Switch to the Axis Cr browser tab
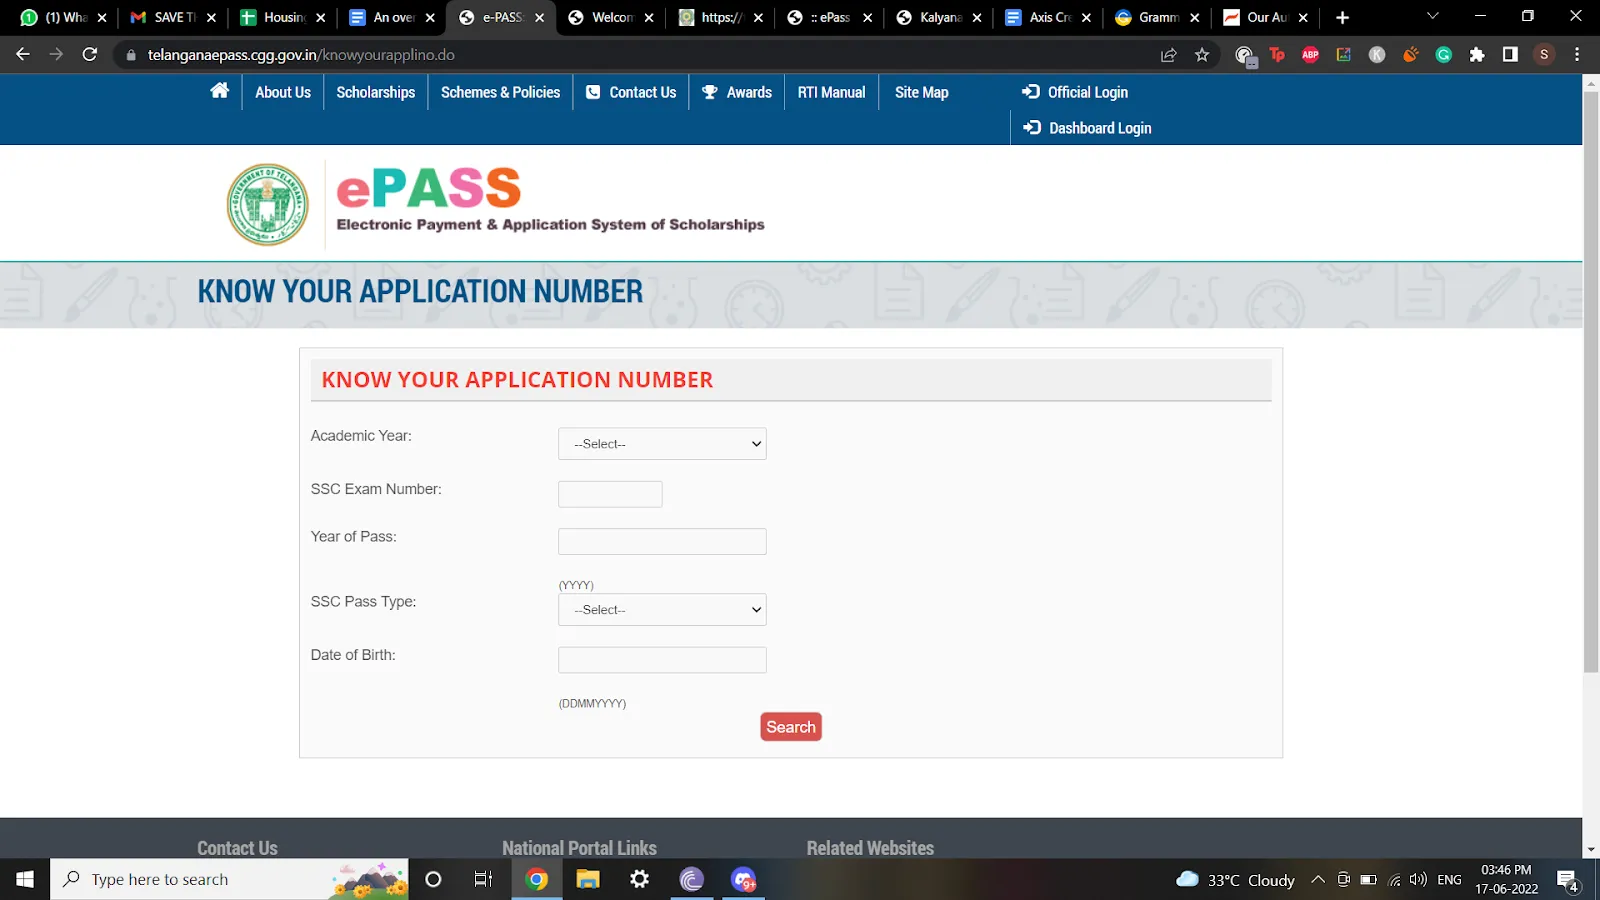1600x900 pixels. pyautogui.click(x=1048, y=17)
